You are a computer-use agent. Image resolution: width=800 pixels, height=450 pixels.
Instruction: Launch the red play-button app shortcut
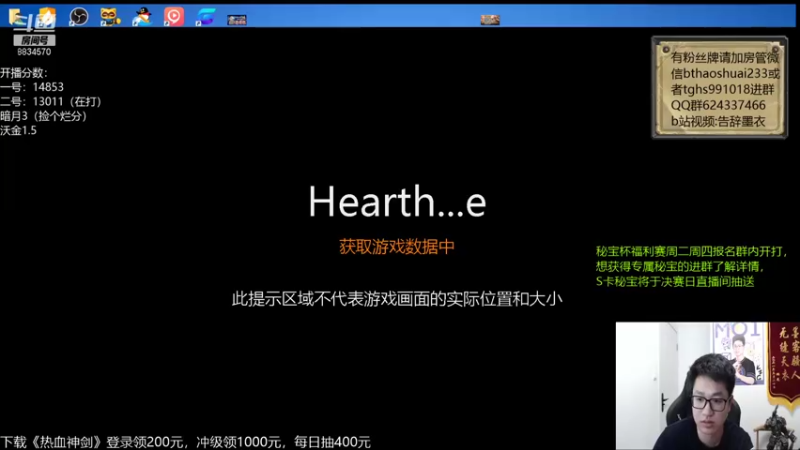173,16
